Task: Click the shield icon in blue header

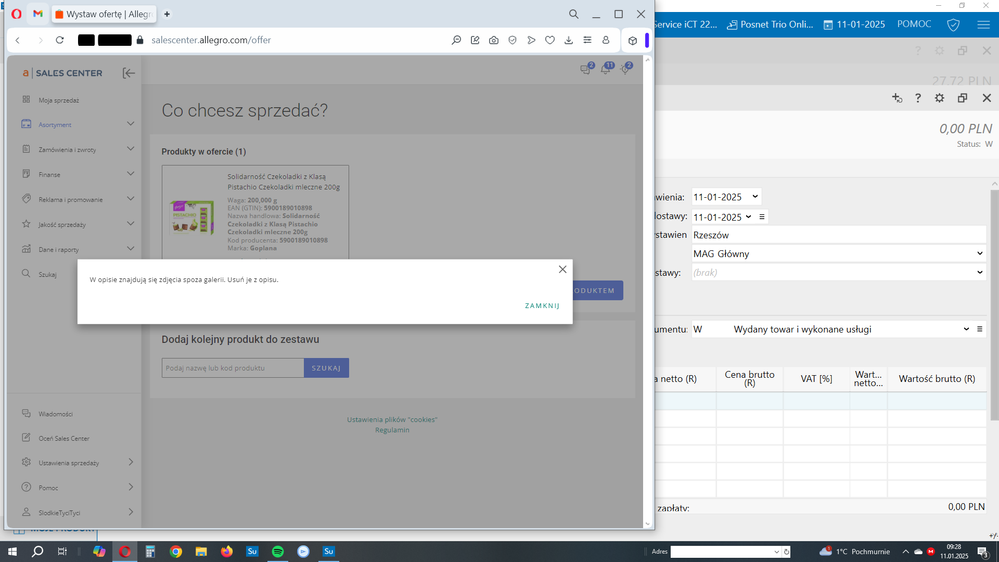Action: click(x=953, y=25)
